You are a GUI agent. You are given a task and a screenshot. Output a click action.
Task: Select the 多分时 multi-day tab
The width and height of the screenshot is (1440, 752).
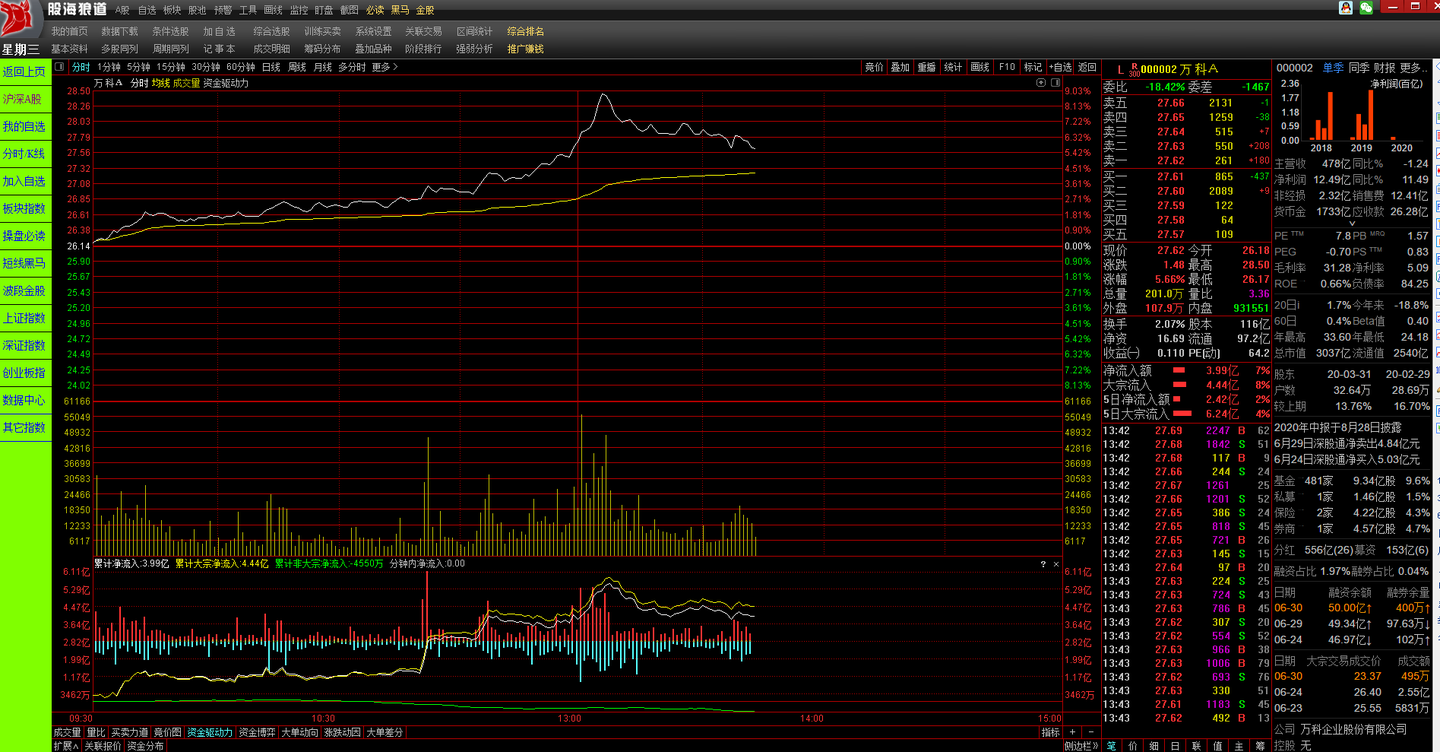pos(352,67)
